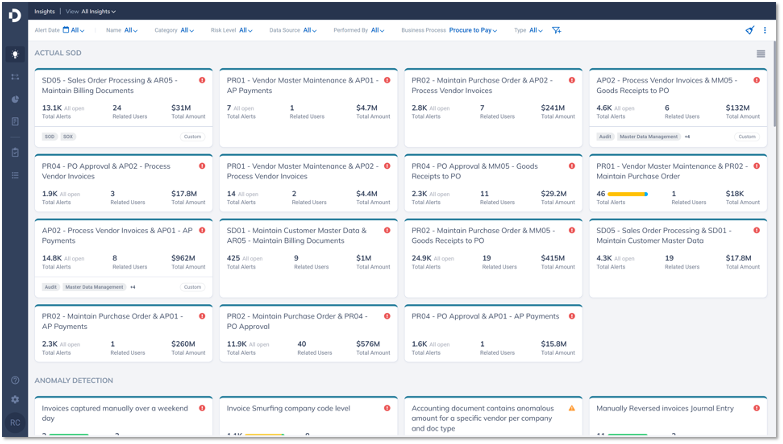Open the clipboard sidebar icon

coord(15,153)
